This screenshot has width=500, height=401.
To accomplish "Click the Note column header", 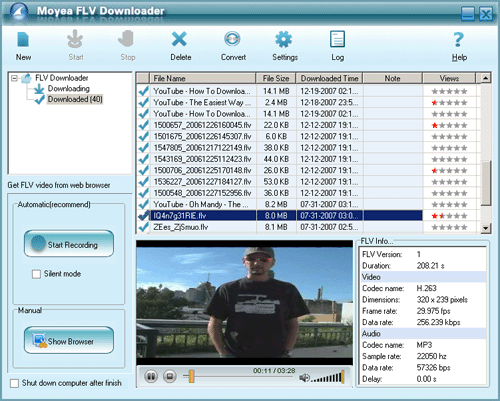I will [393, 78].
